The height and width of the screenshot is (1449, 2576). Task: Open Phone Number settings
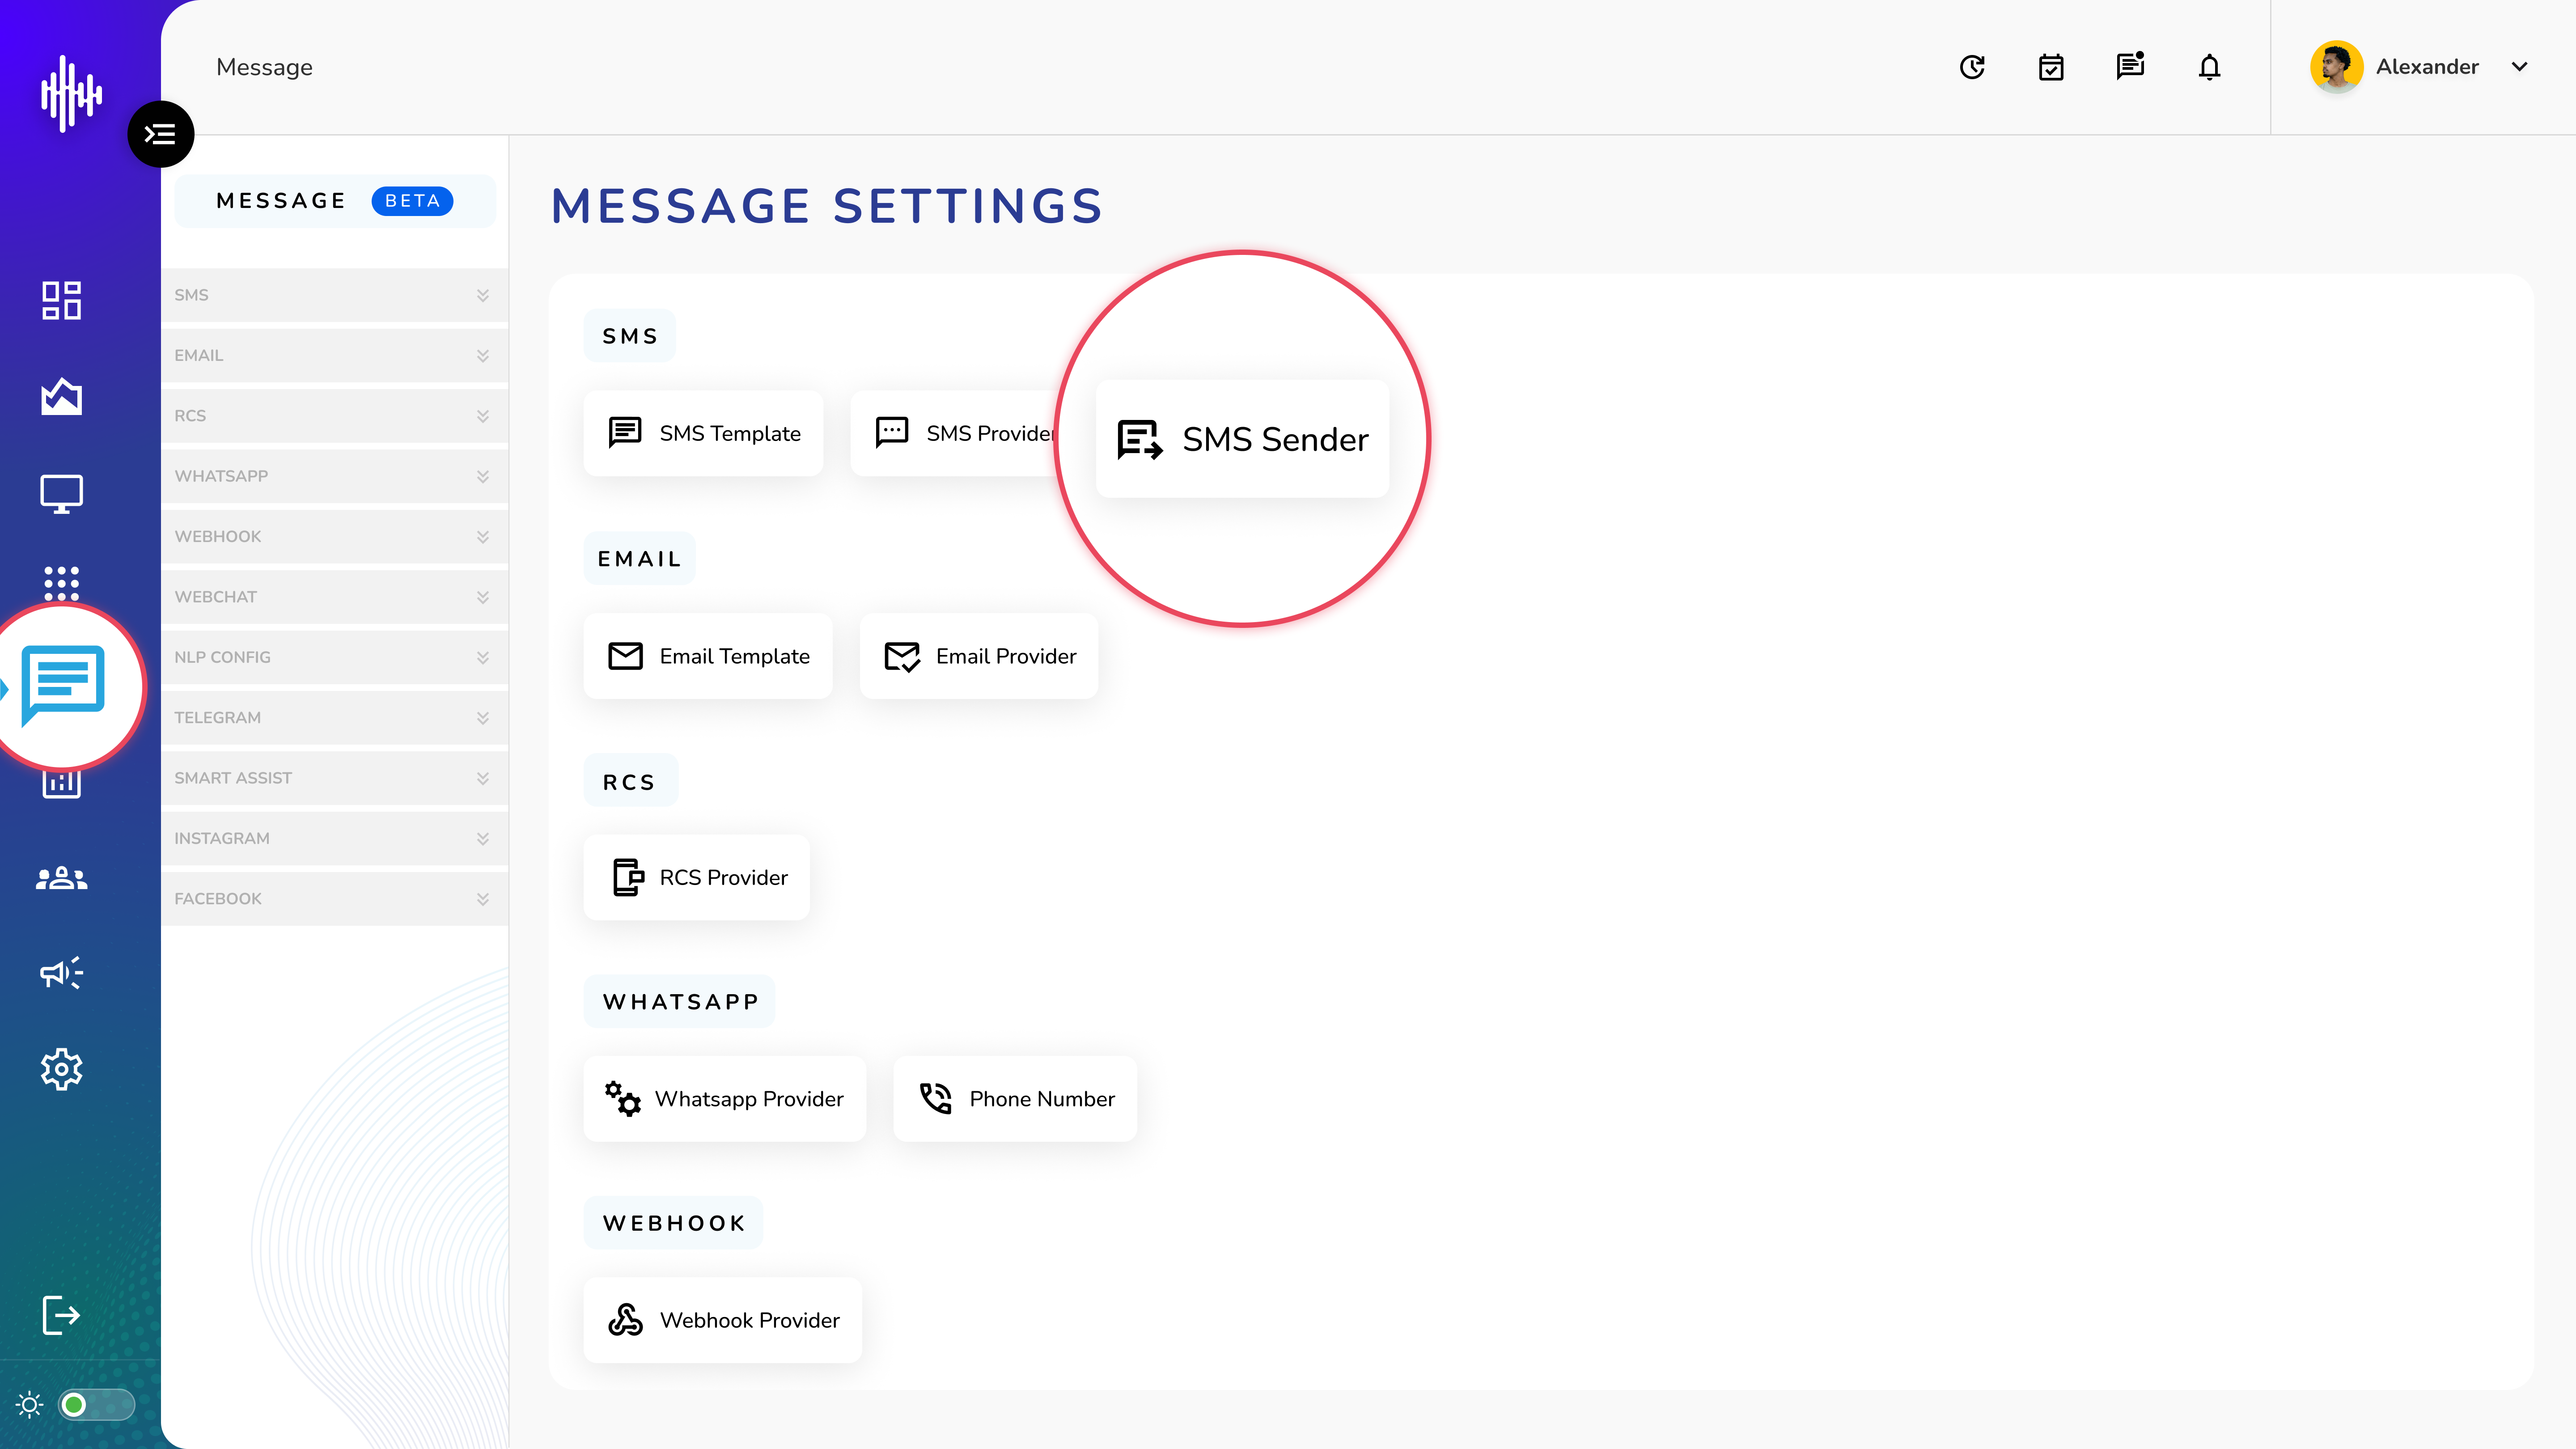pos(1015,1099)
